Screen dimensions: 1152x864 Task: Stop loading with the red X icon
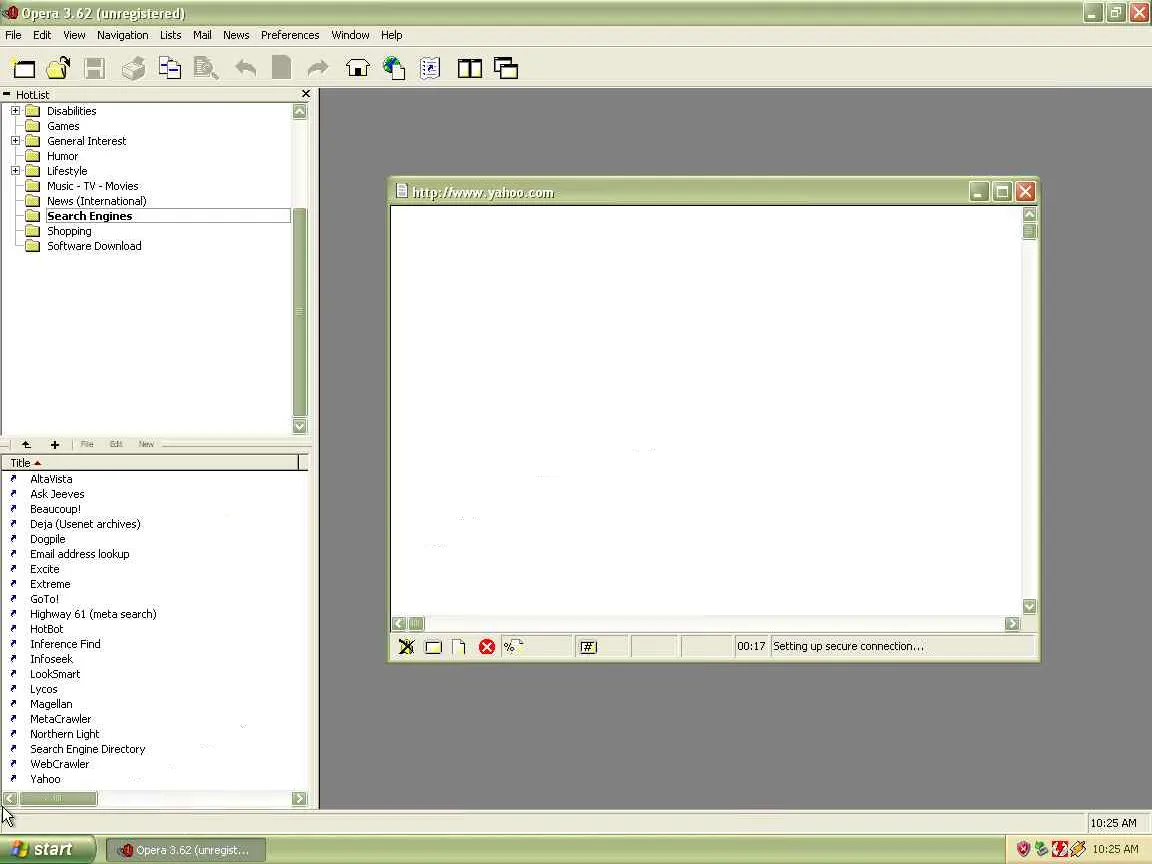tap(486, 647)
